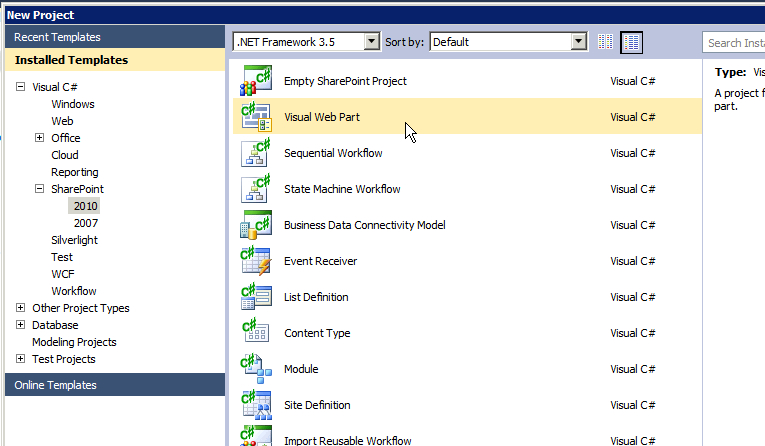The width and height of the screenshot is (765, 446).
Task: Open the Recent Templates section
Action: [x=115, y=37]
